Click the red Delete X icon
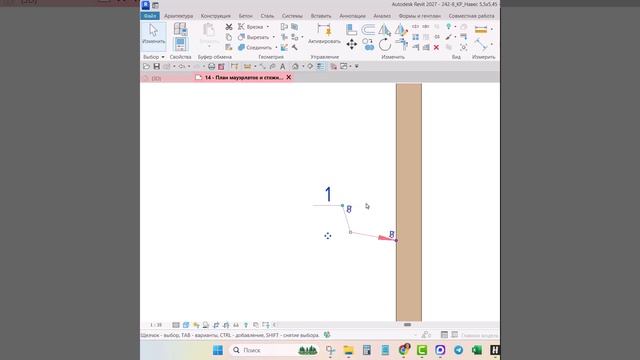 tap(436, 47)
